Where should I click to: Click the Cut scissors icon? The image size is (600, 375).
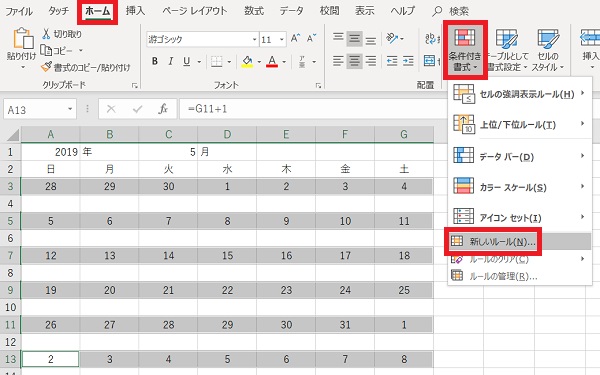point(46,34)
